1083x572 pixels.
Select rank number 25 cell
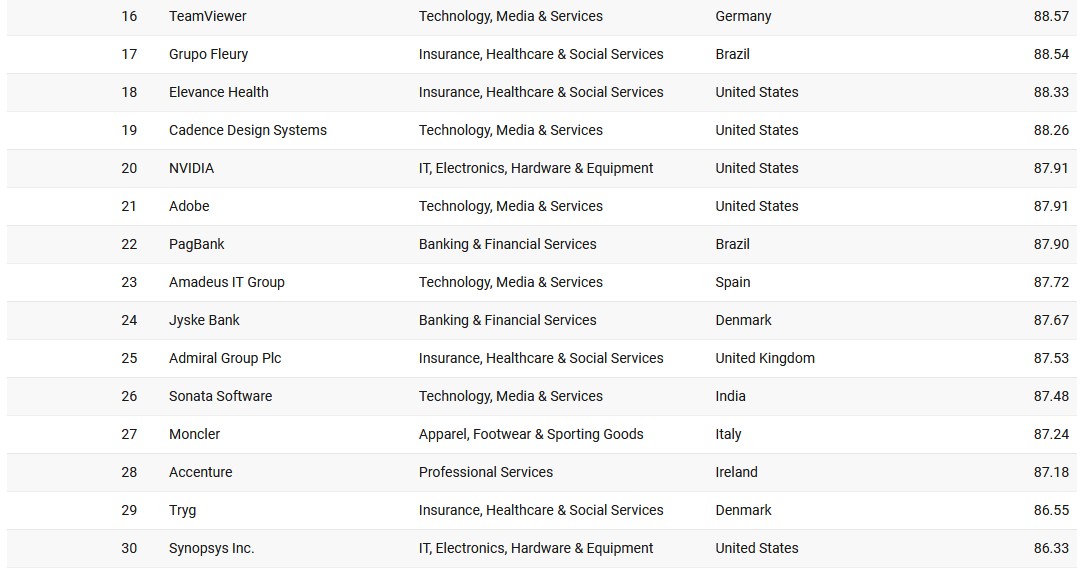(x=128, y=358)
